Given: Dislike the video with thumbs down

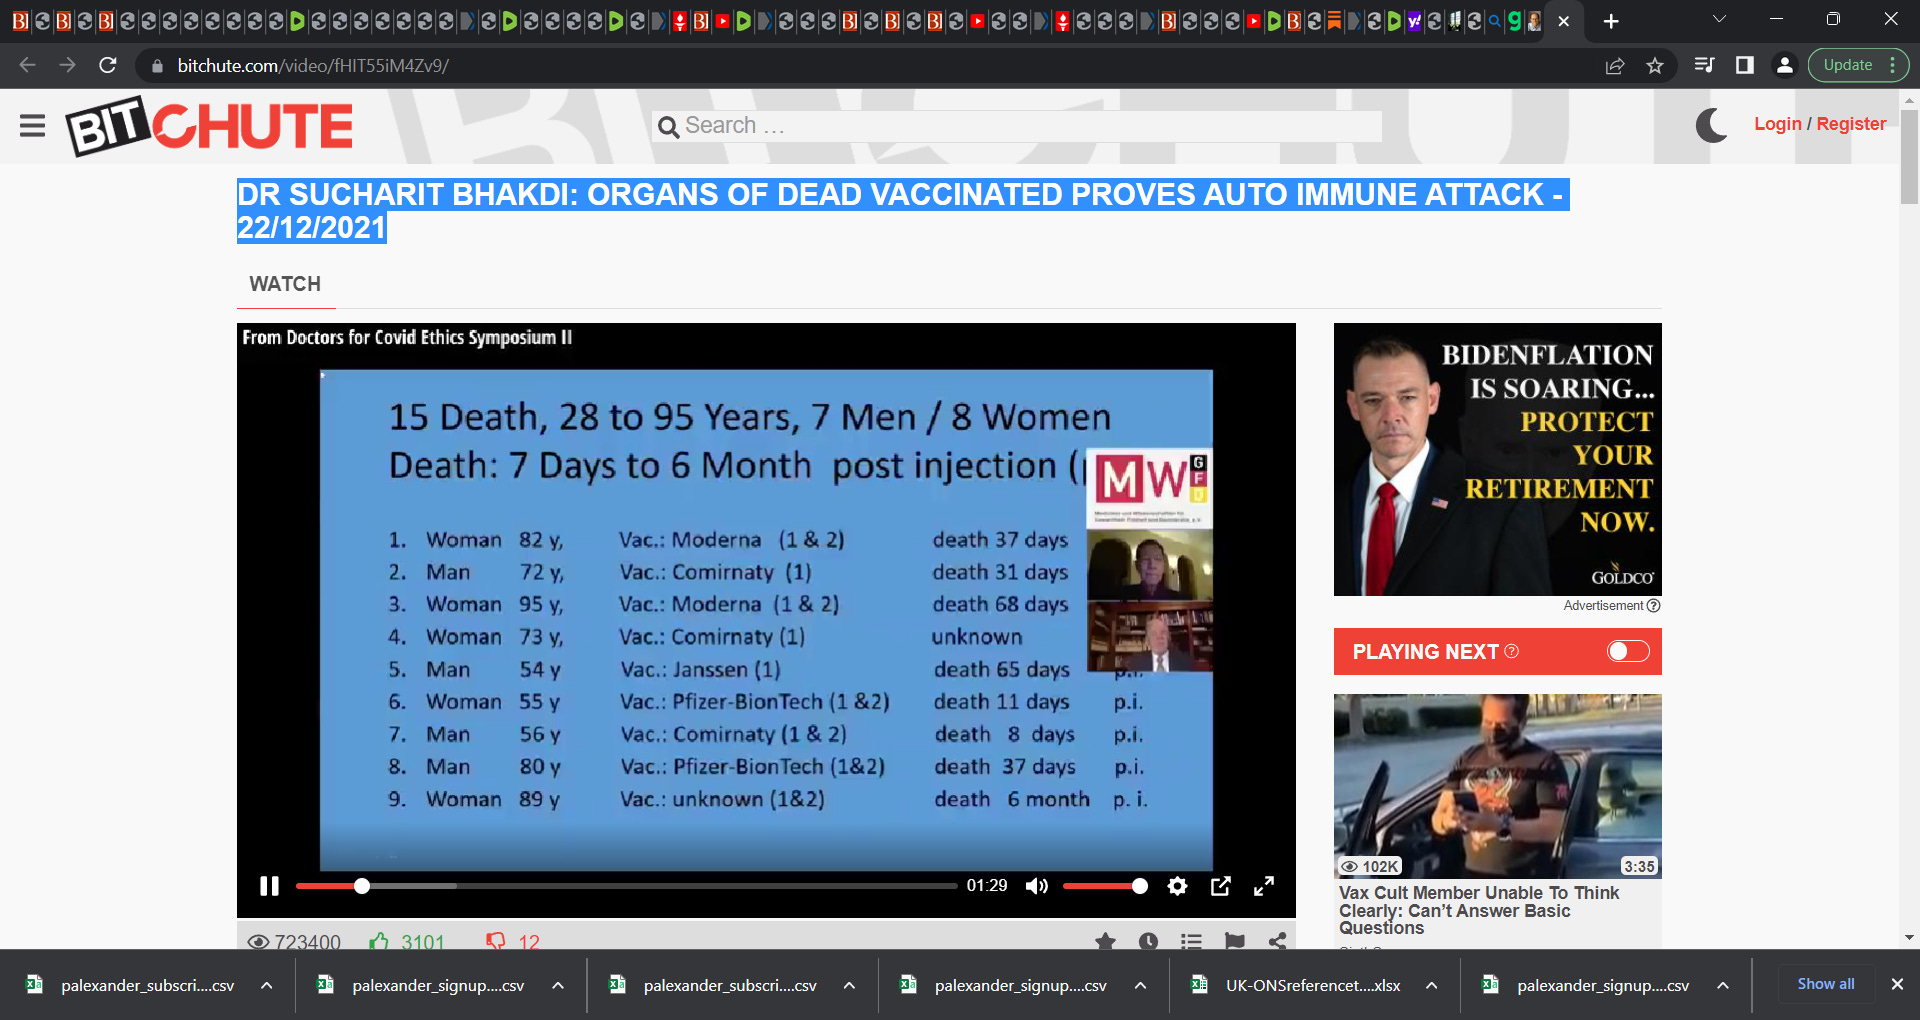Looking at the screenshot, I should 495,941.
